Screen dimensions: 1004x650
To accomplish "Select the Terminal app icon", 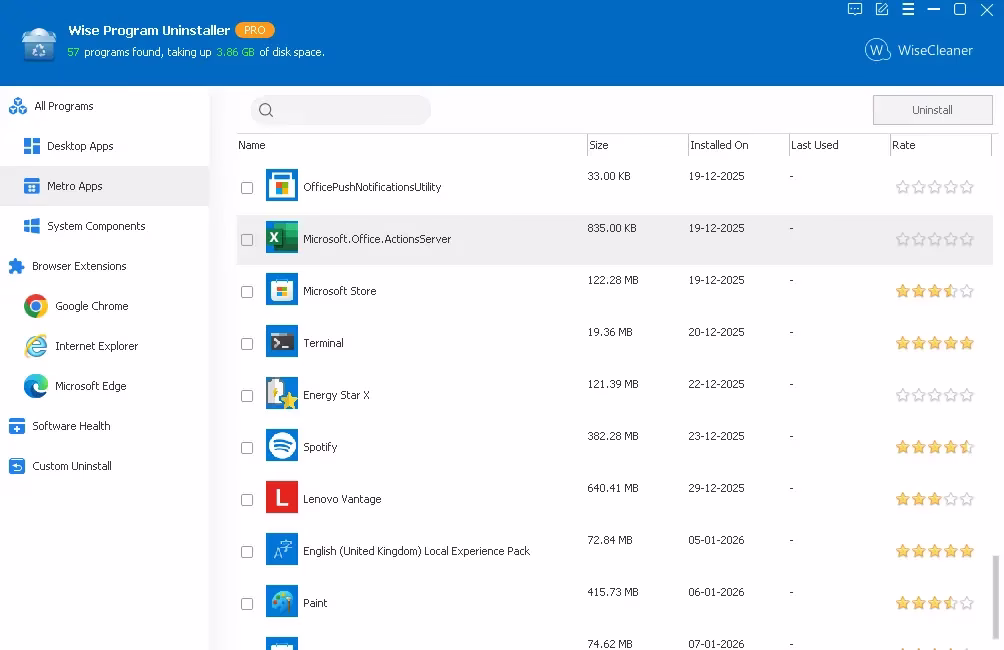I will [282, 342].
